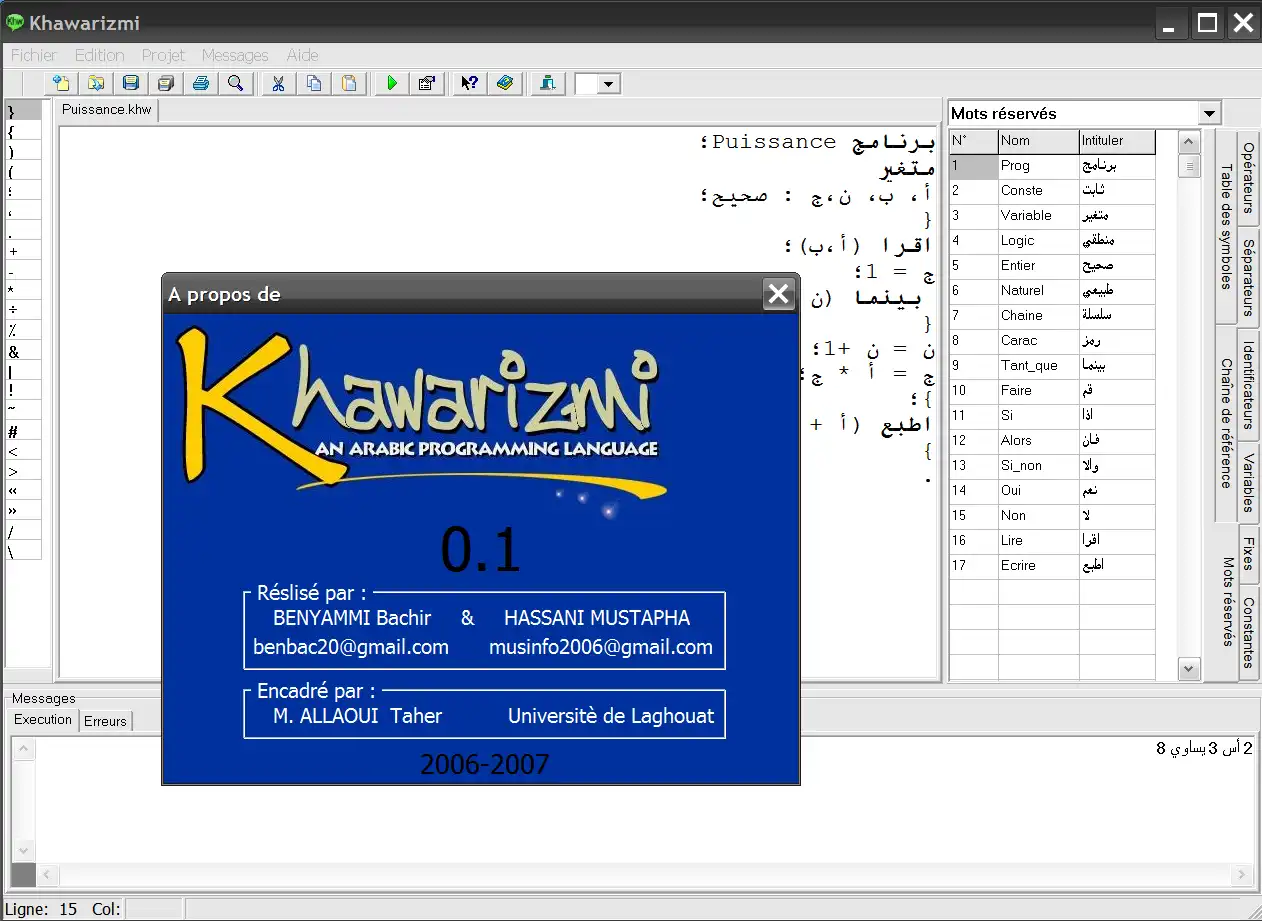Click the Nom column header

coord(1038,141)
